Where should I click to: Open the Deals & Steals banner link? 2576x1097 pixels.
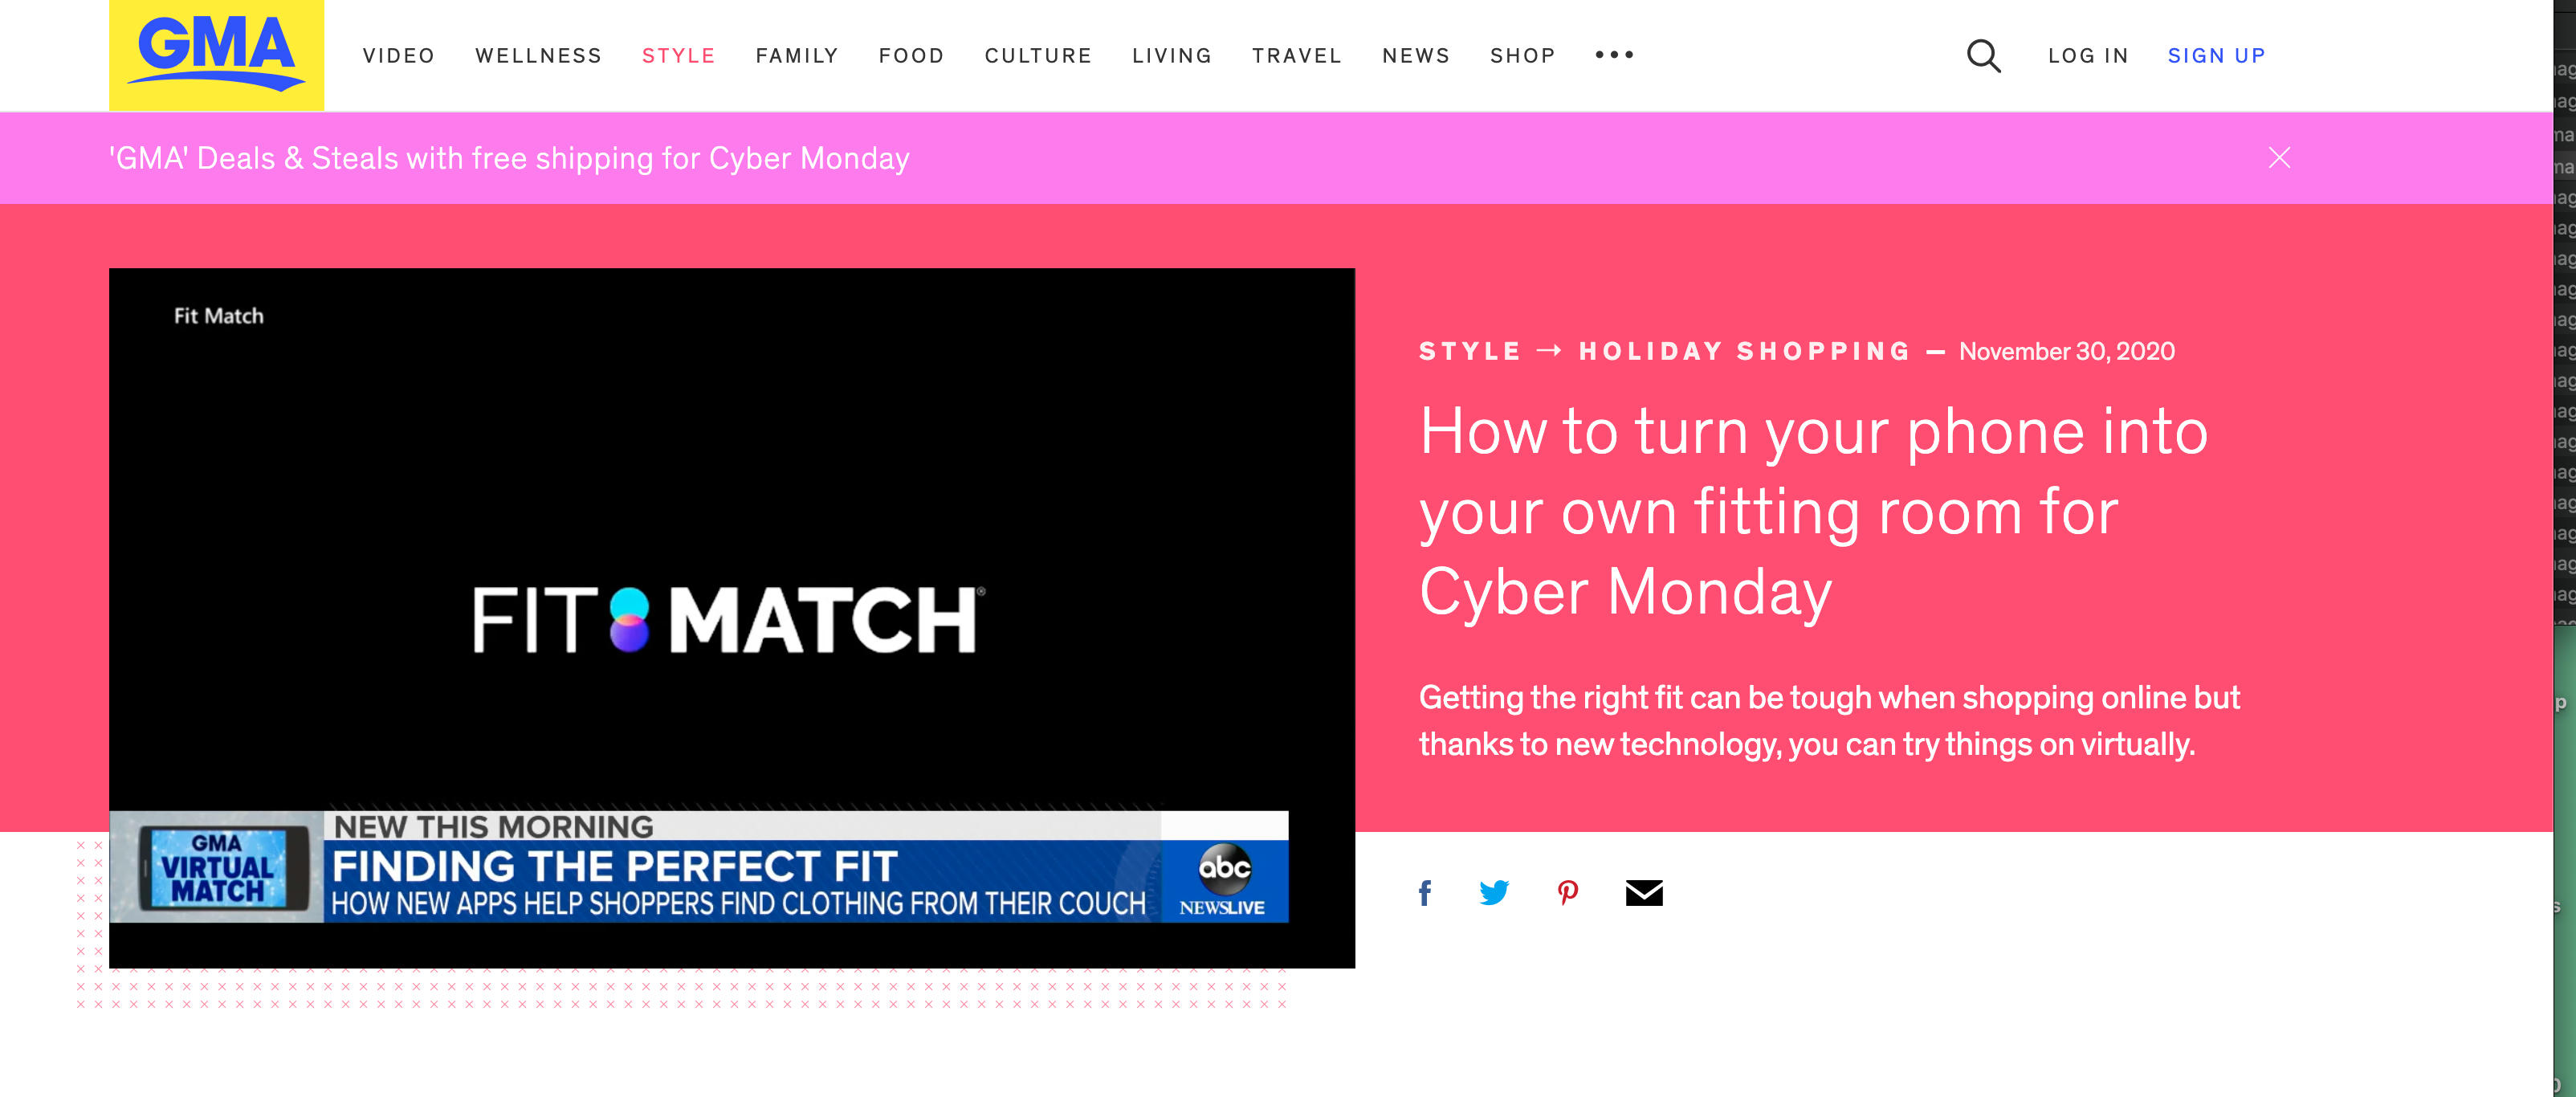[x=509, y=158]
